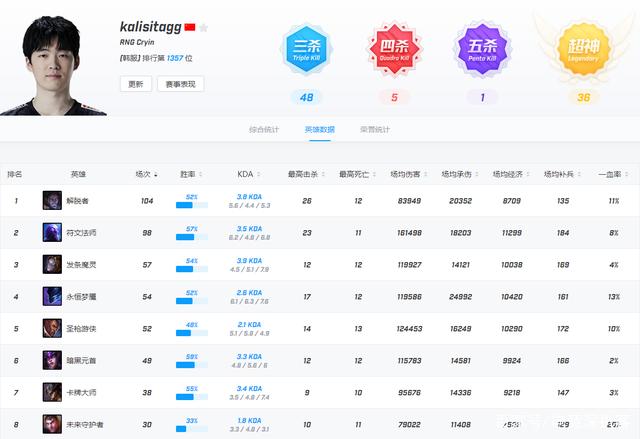Sort the table by 场次 column

click(145, 174)
